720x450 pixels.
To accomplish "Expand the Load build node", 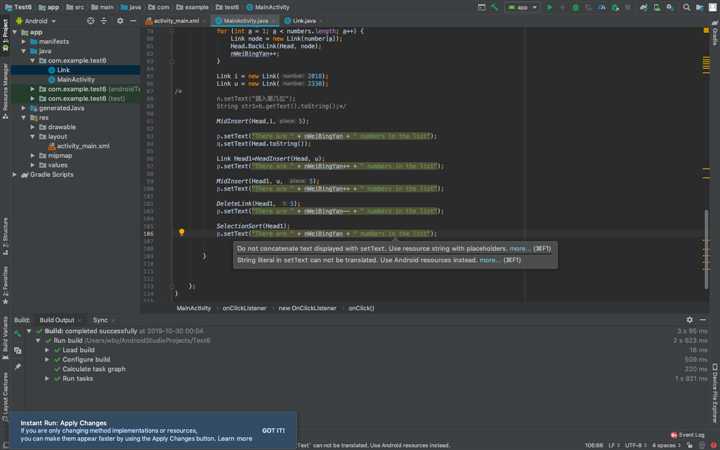I will click(x=47, y=350).
